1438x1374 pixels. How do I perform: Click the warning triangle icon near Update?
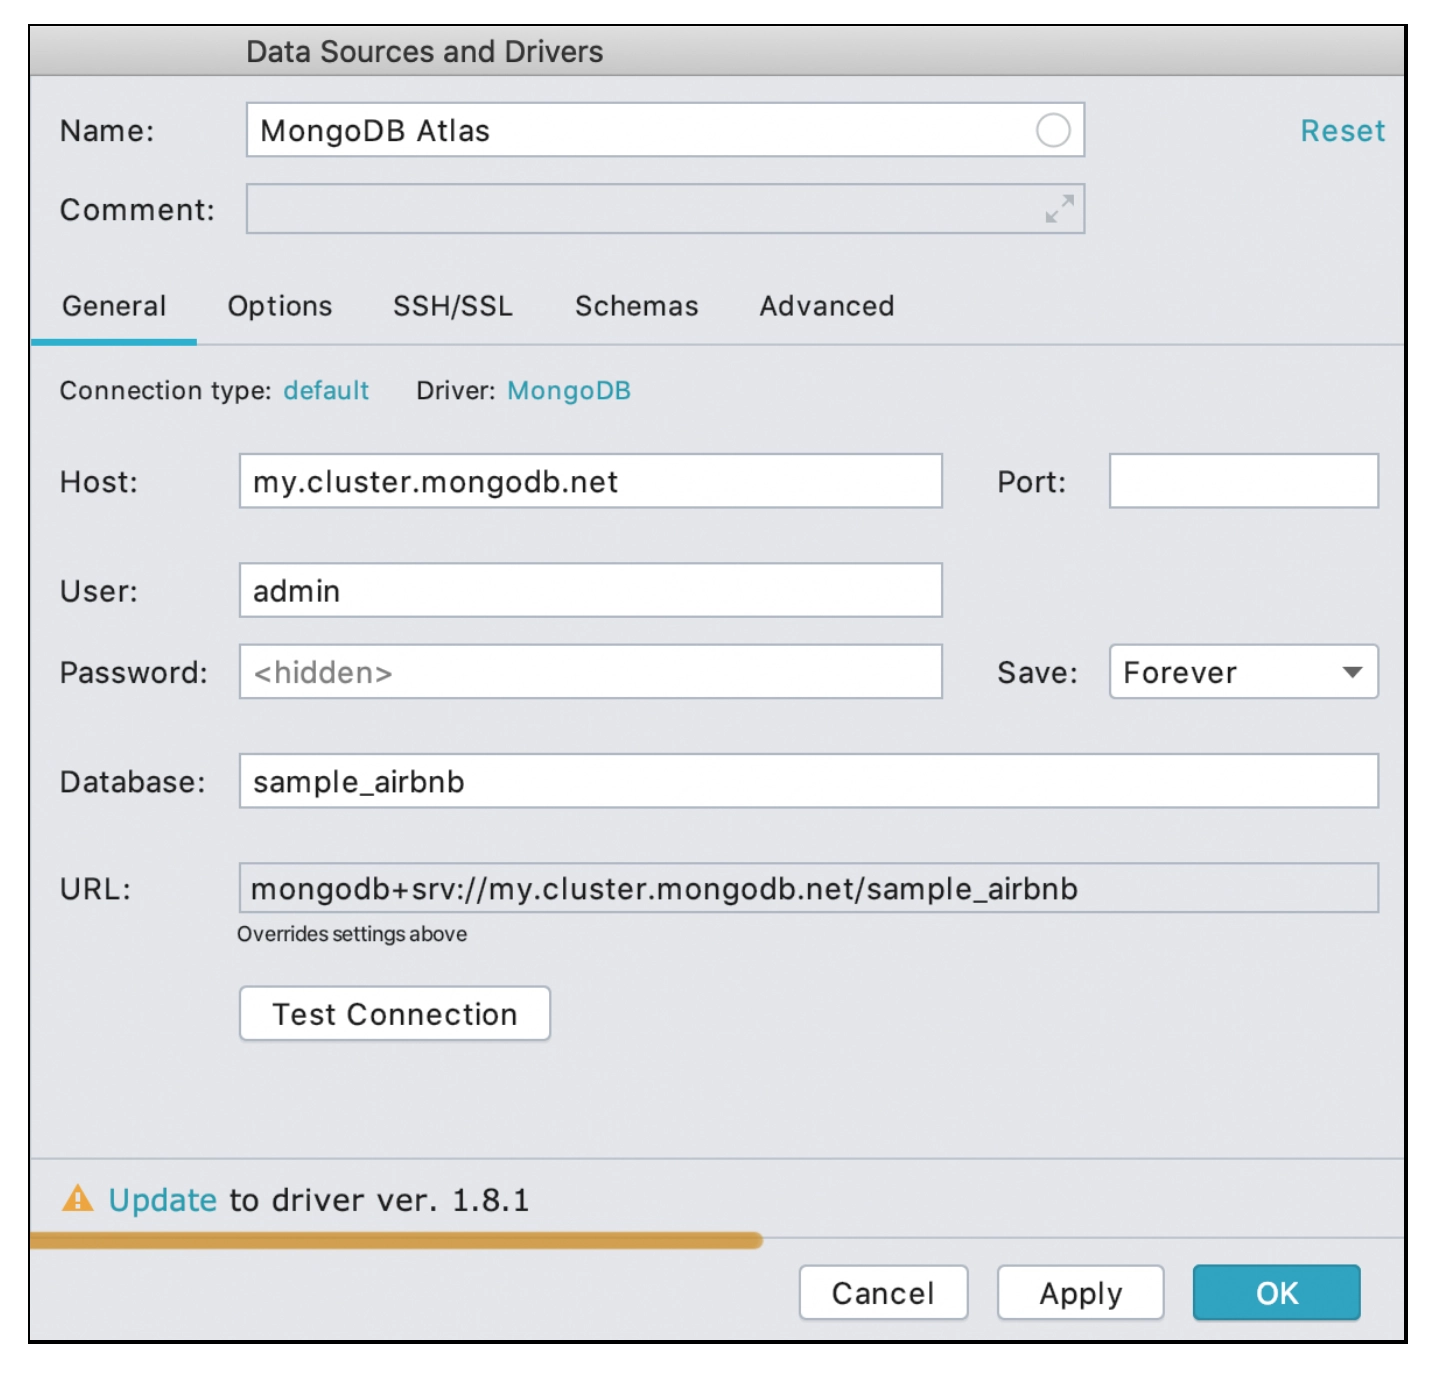pyautogui.click(x=77, y=1198)
